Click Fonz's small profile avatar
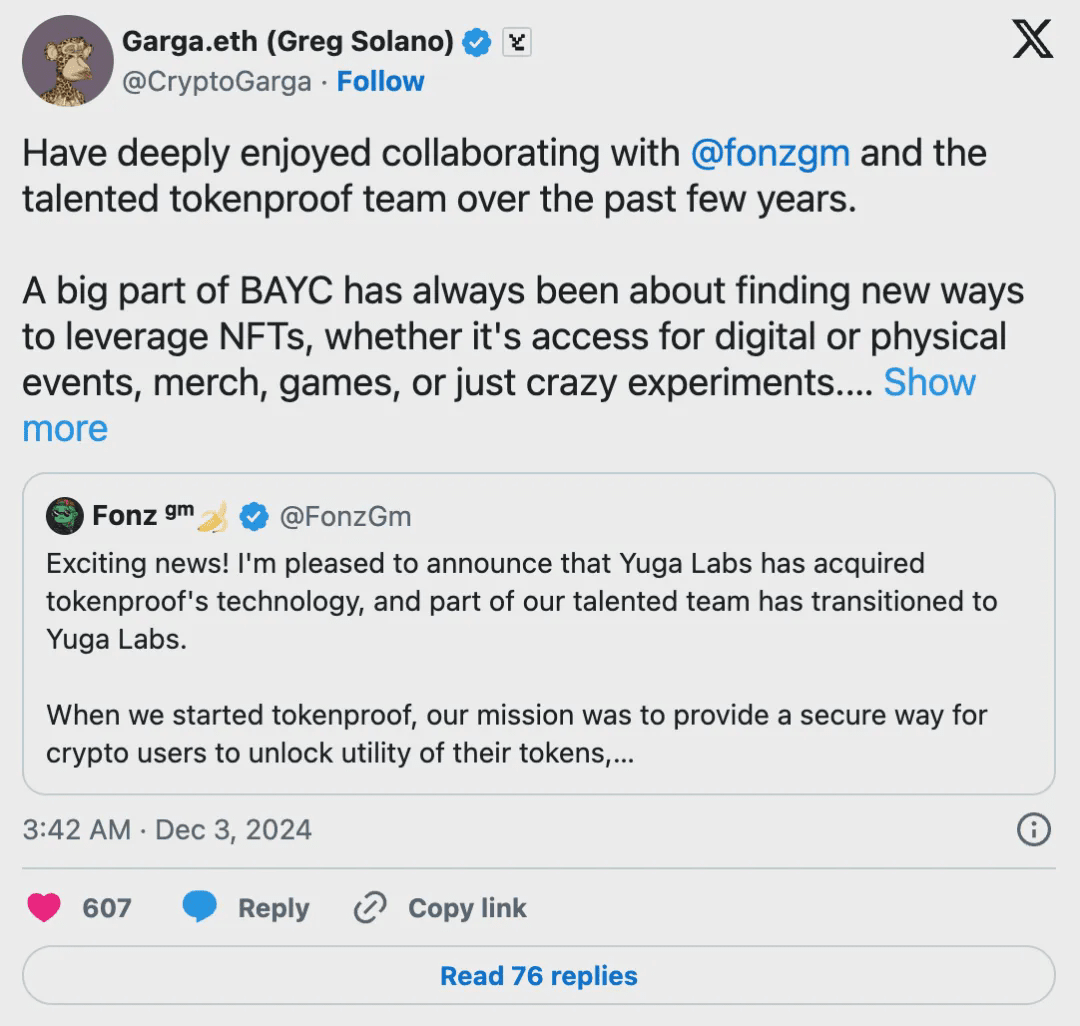Image resolution: width=1080 pixels, height=1026 pixels. pos(65,516)
